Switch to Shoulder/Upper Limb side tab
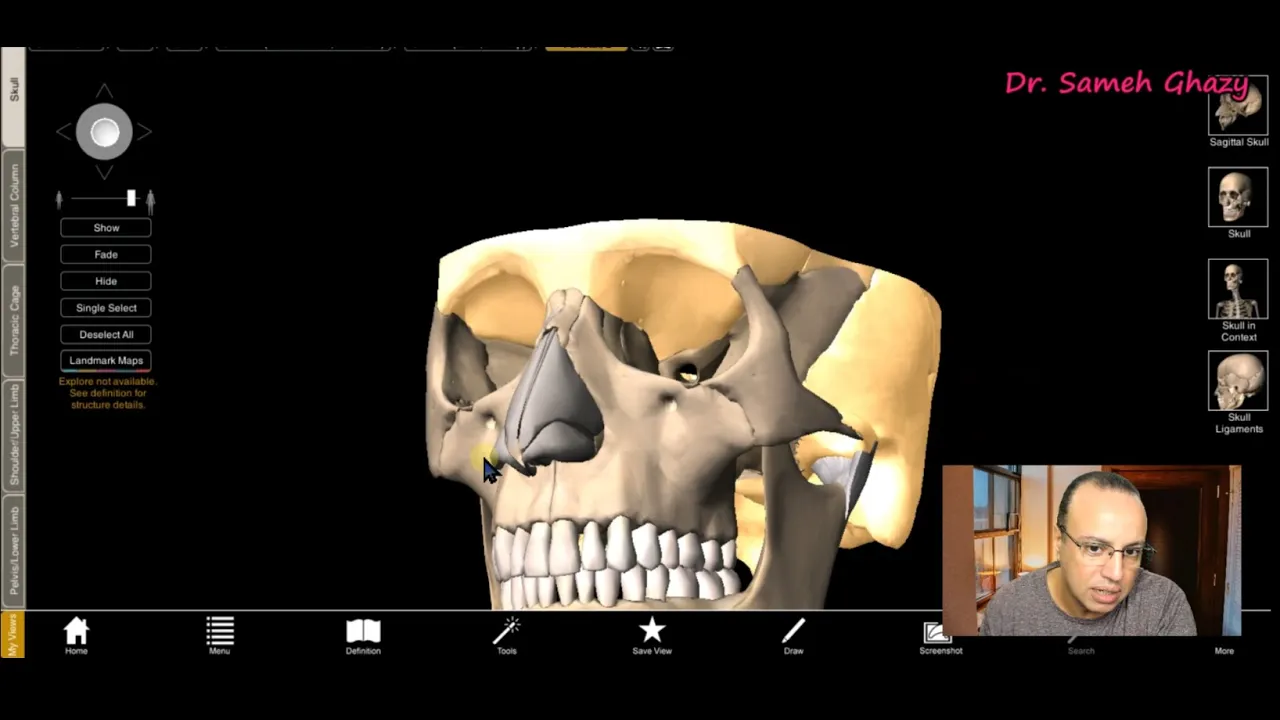1280x720 pixels. (13, 436)
